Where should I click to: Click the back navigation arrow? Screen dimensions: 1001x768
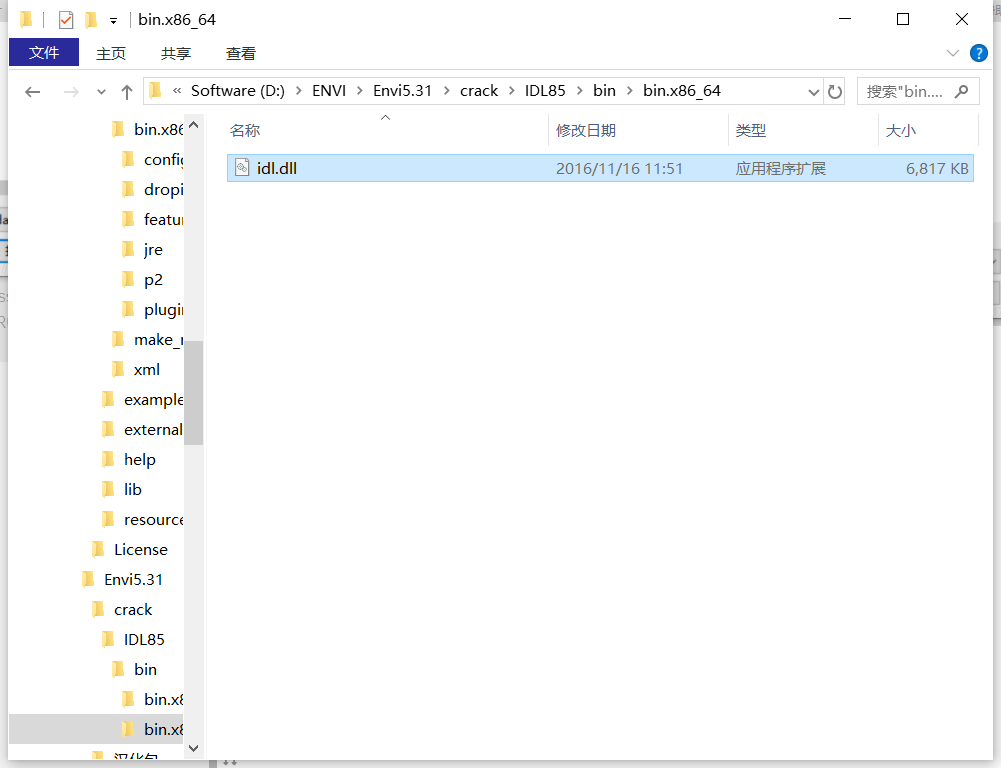(x=32, y=91)
